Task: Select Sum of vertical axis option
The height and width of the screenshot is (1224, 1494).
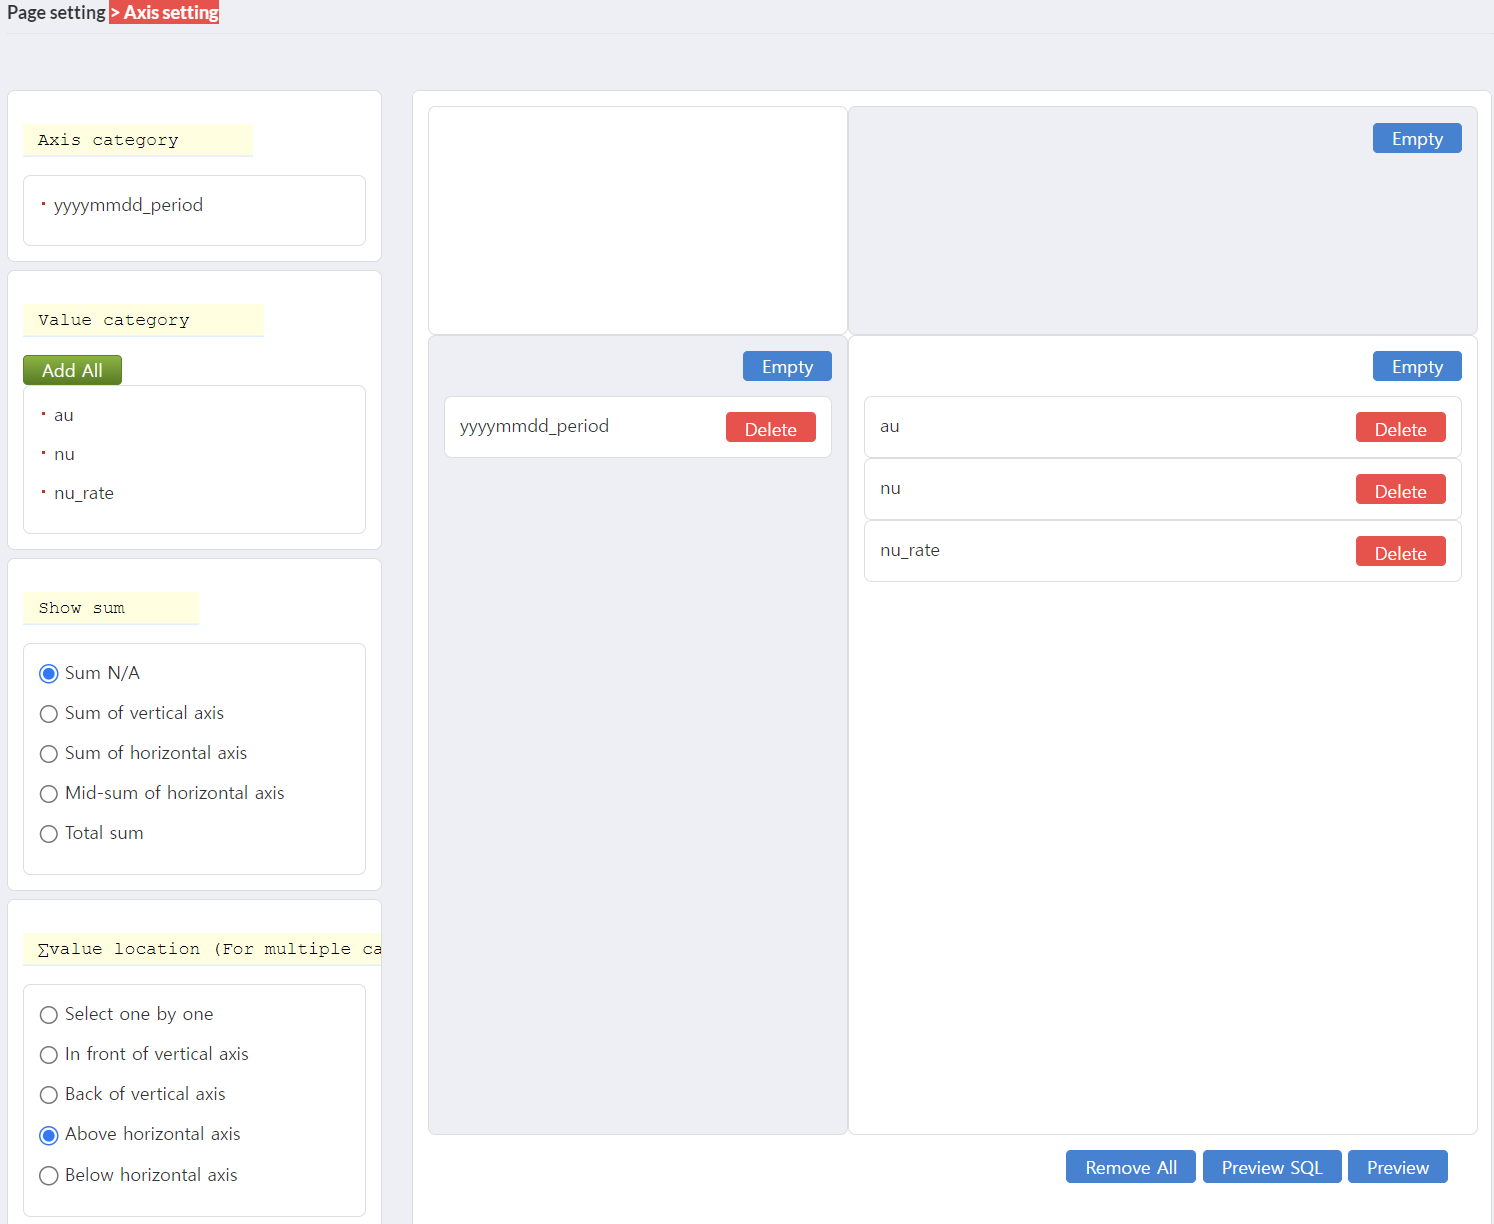Action: [48, 714]
